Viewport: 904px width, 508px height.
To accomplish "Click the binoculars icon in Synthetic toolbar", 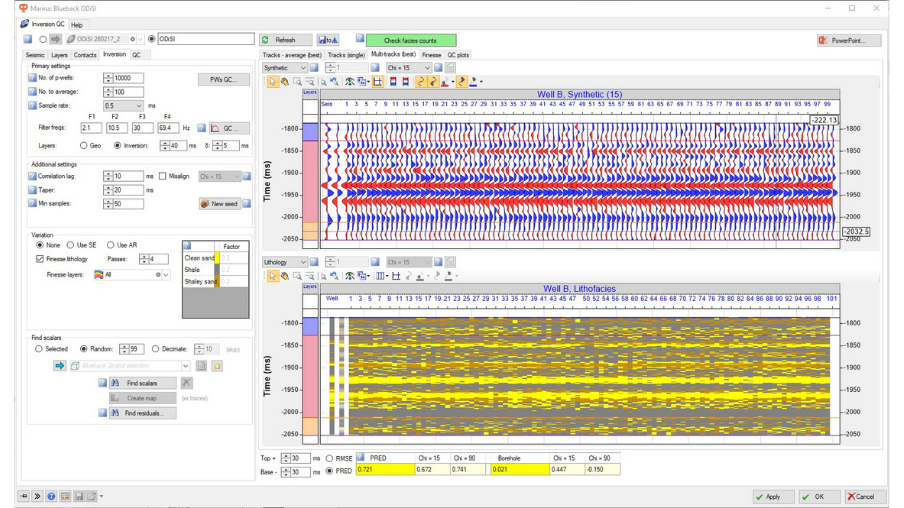I will (x=349, y=82).
